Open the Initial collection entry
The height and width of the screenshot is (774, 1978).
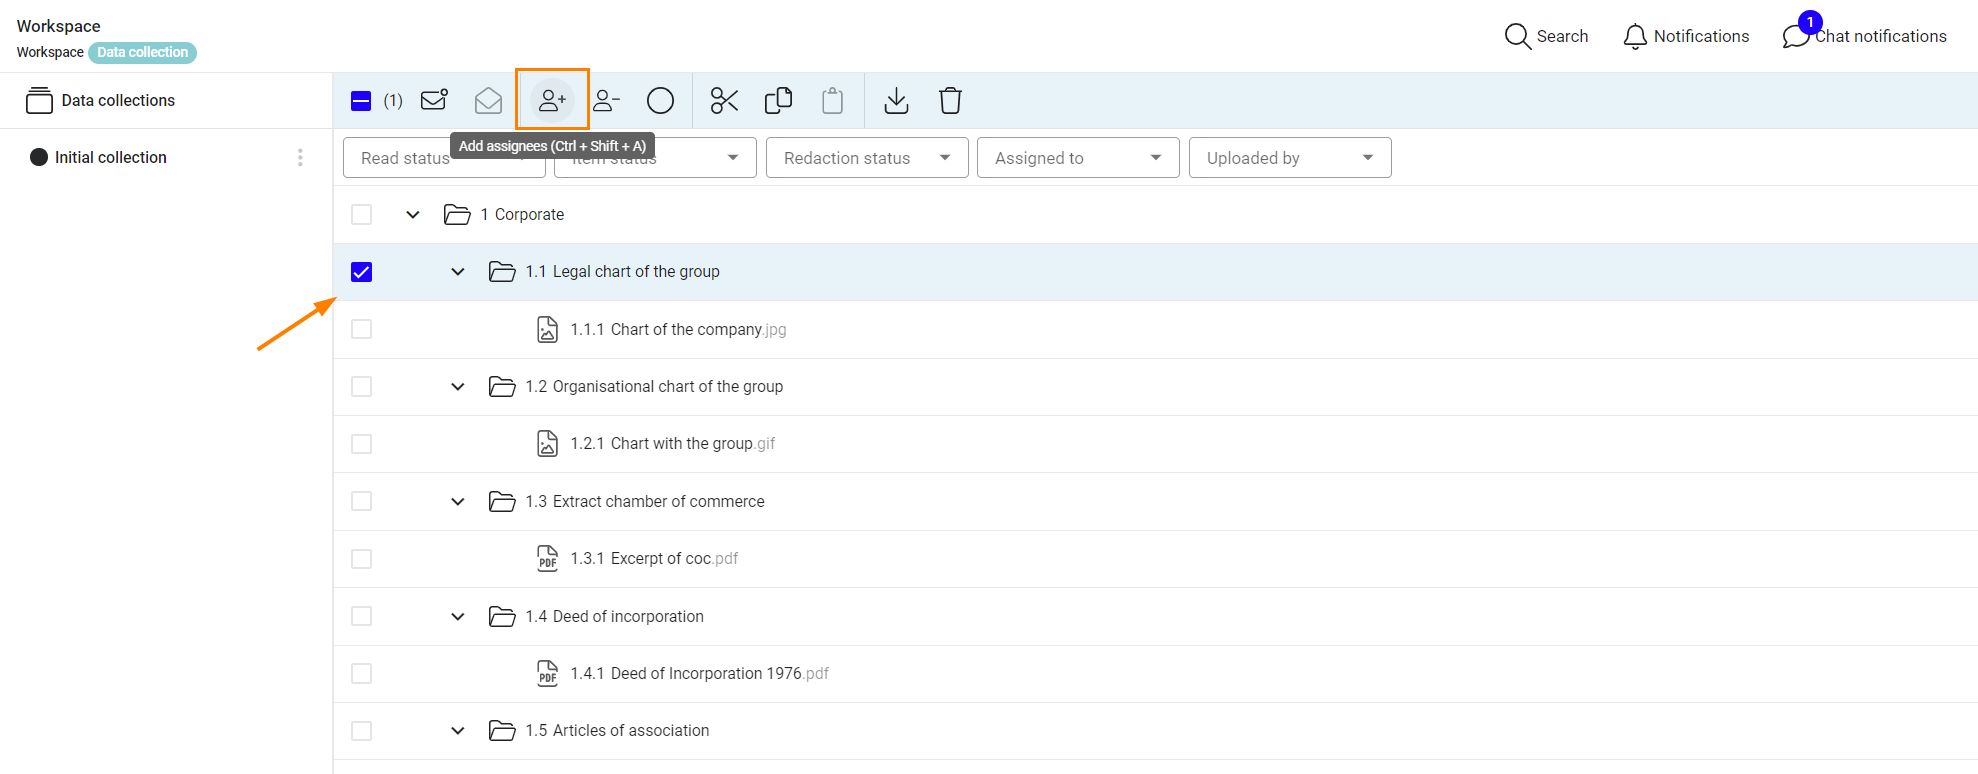110,157
